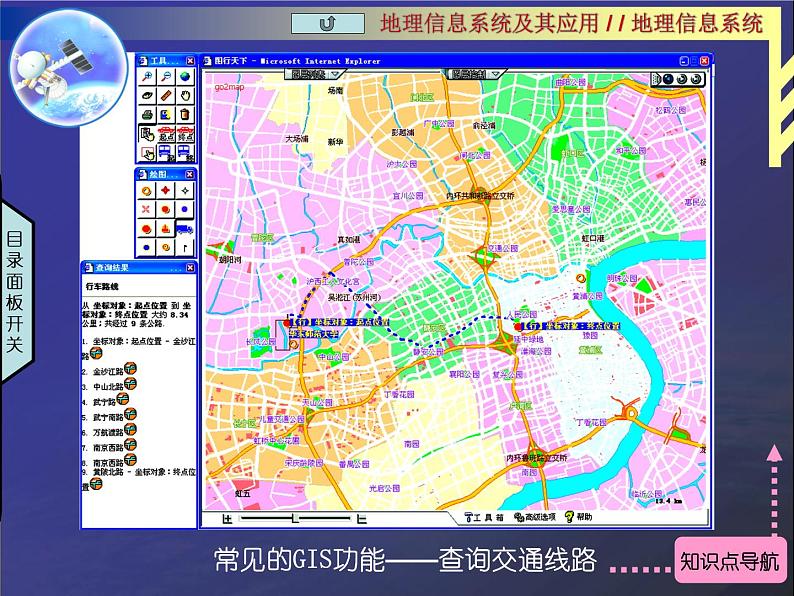Select the zoom out magnifier tool
The width and height of the screenshot is (794, 596).
click(x=166, y=77)
